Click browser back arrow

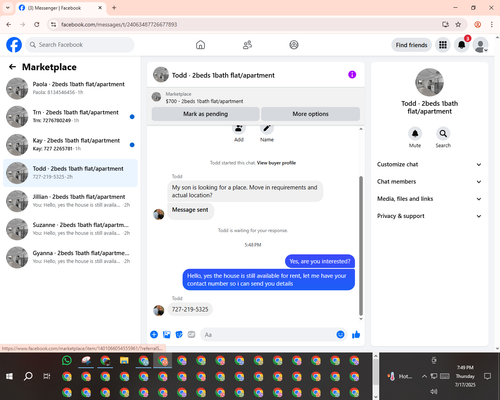coord(9,24)
